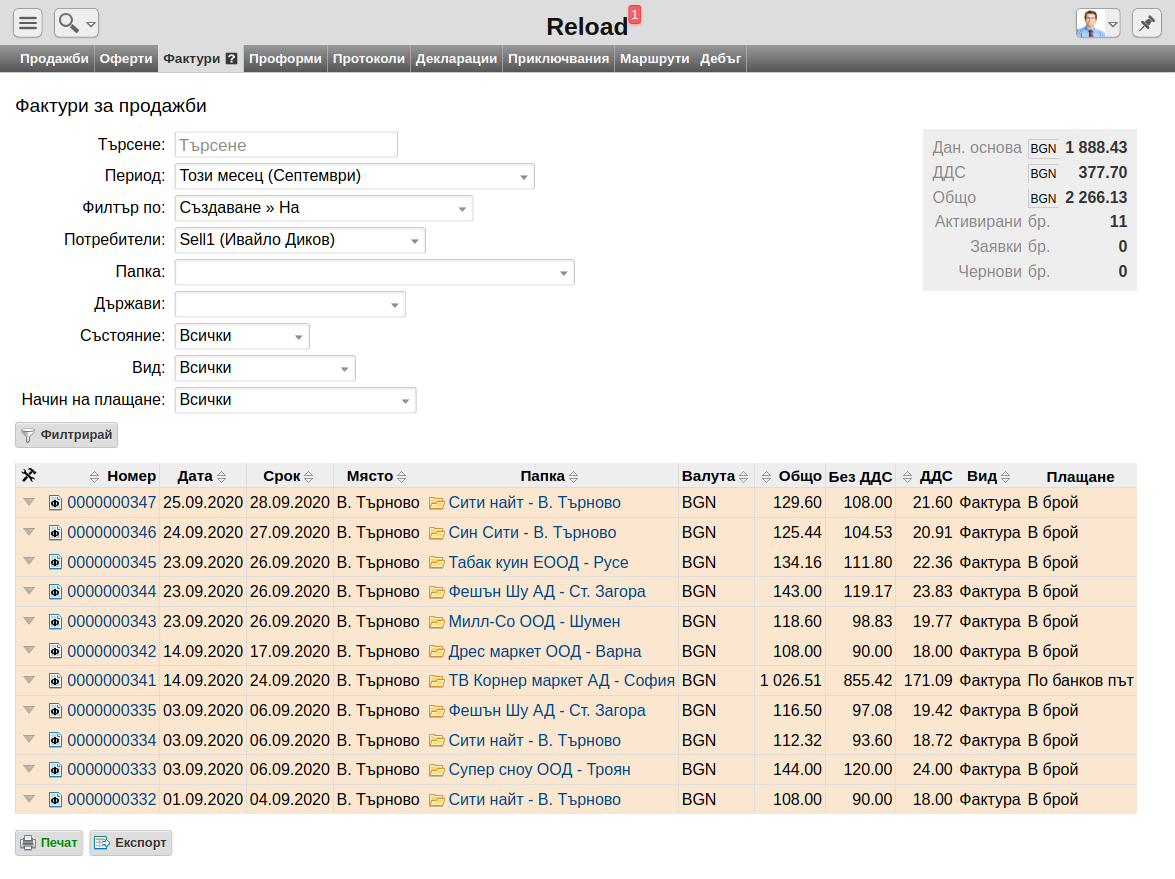Open the Потребители dropdown
Viewport: 1175px width, 879px height.
pyautogui.click(x=300, y=240)
